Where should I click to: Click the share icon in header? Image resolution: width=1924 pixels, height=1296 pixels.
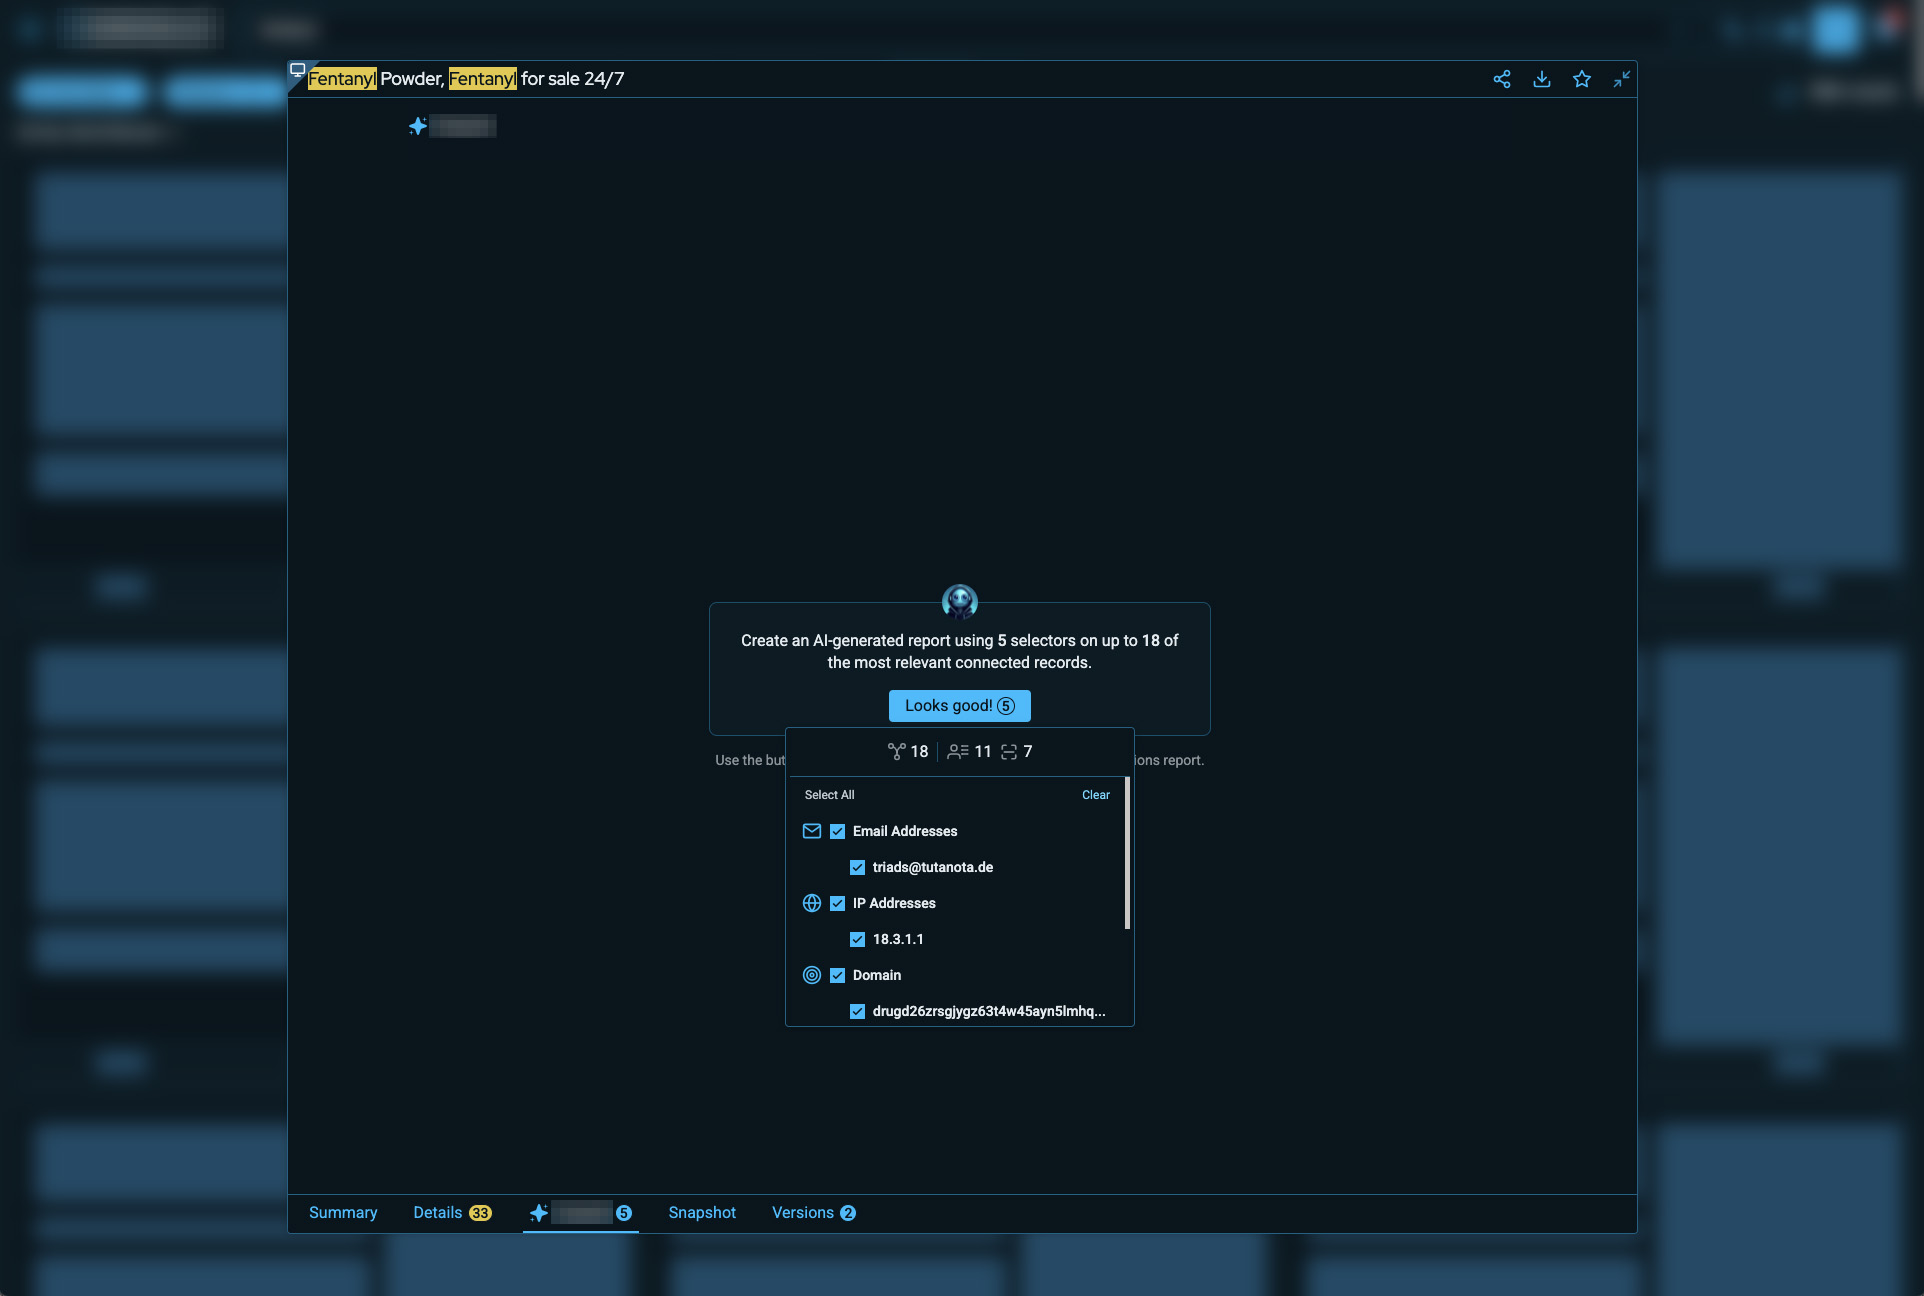click(x=1501, y=79)
